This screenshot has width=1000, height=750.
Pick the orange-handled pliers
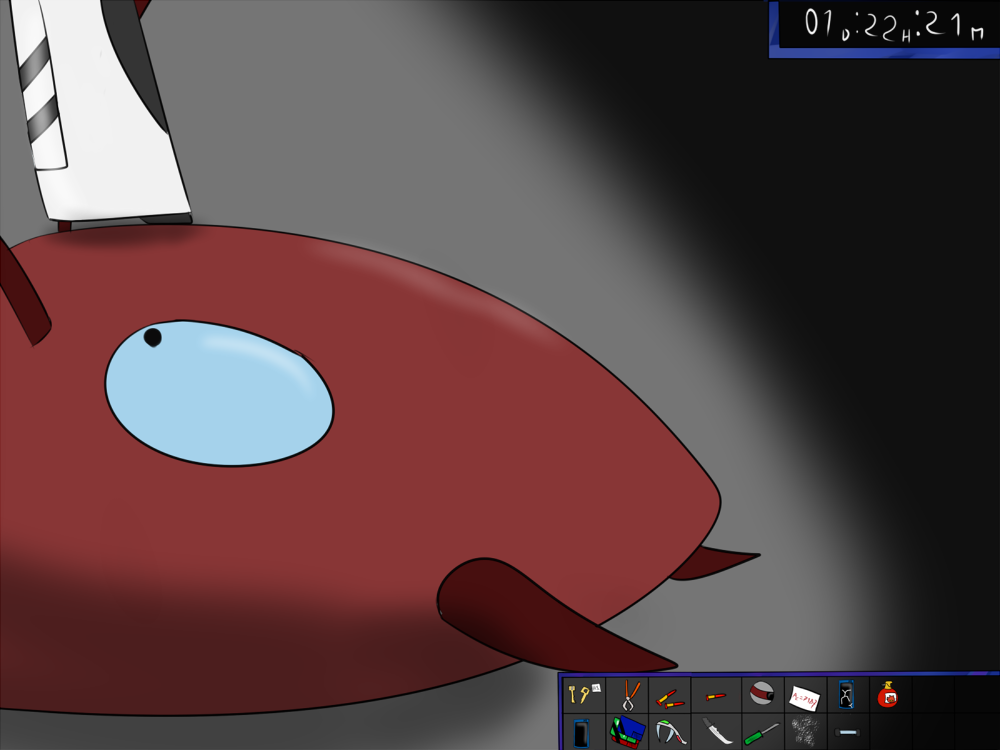point(628,694)
